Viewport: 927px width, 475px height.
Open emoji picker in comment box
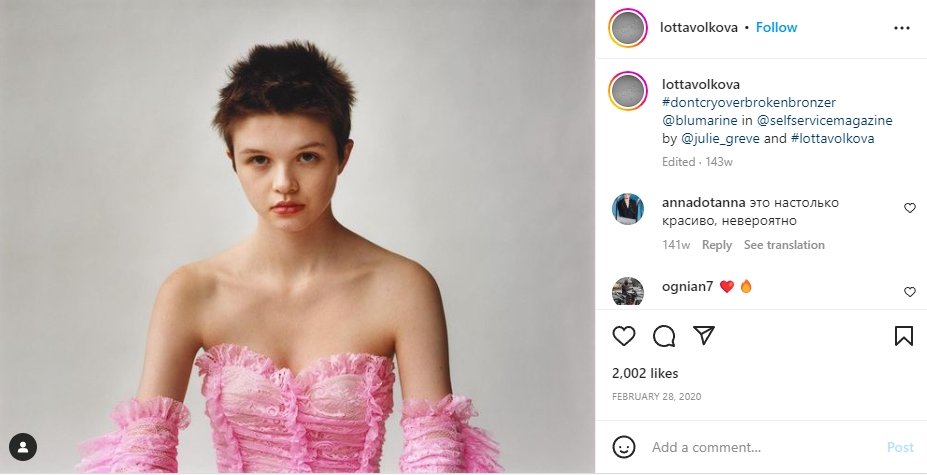(x=624, y=447)
